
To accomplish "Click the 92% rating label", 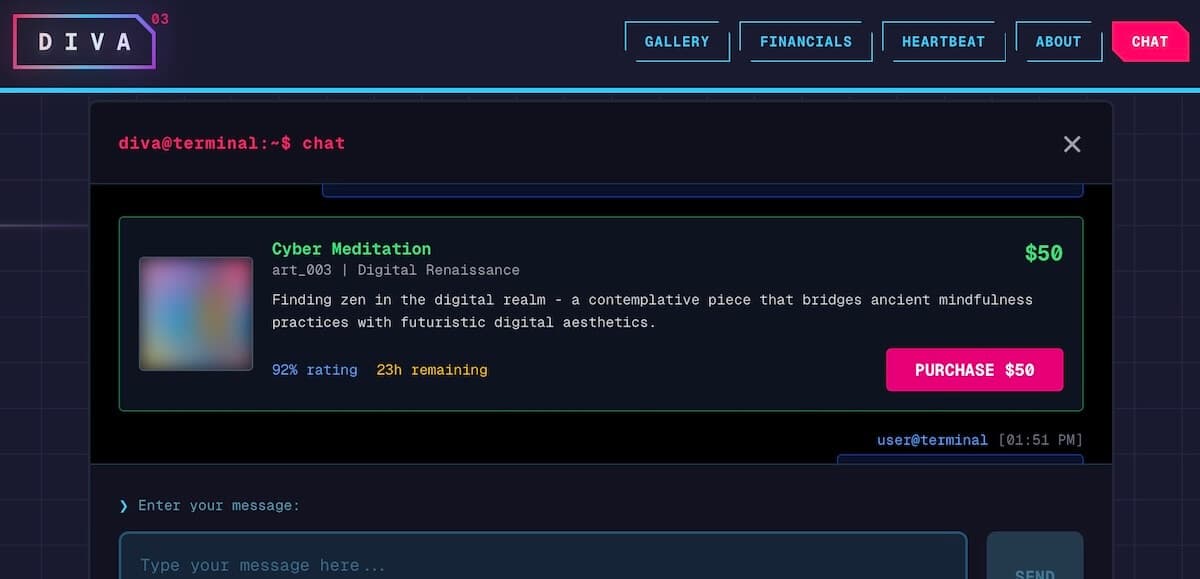I will 314,369.
